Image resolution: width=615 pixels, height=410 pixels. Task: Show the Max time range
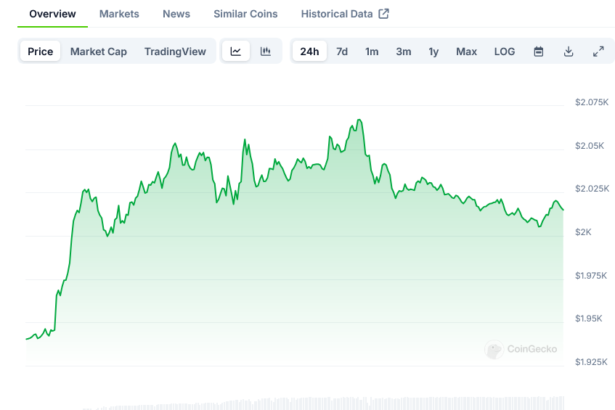466,52
